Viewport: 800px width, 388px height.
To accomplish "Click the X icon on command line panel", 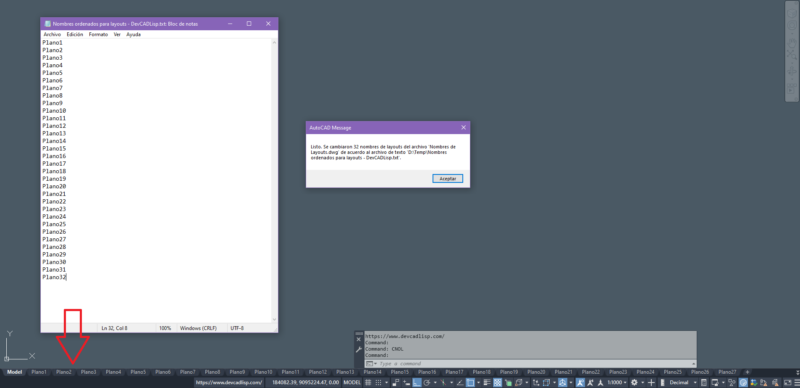I will [x=359, y=340].
